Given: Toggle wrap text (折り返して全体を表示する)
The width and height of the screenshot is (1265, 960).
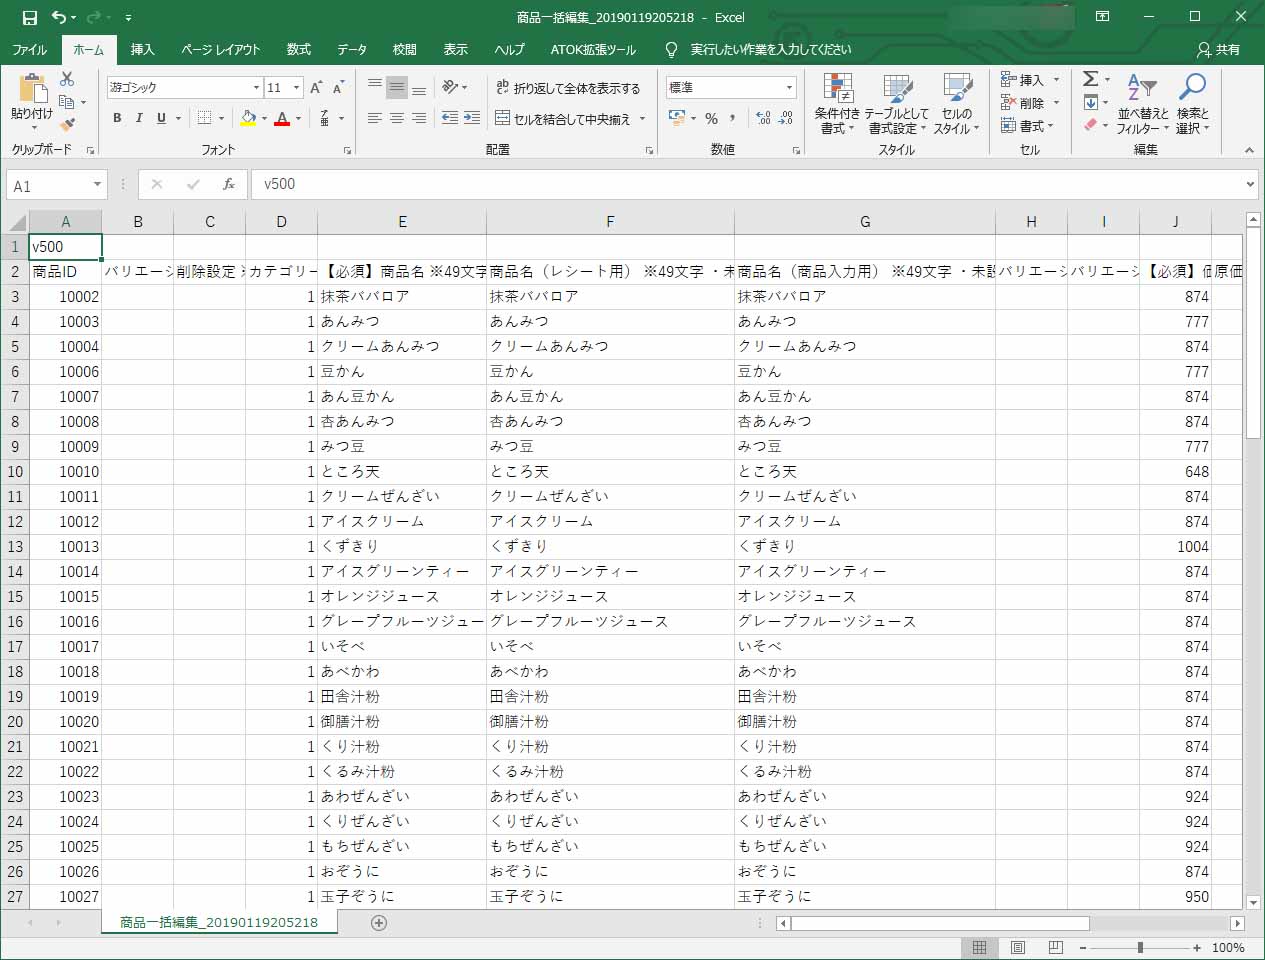Looking at the screenshot, I should 569,89.
